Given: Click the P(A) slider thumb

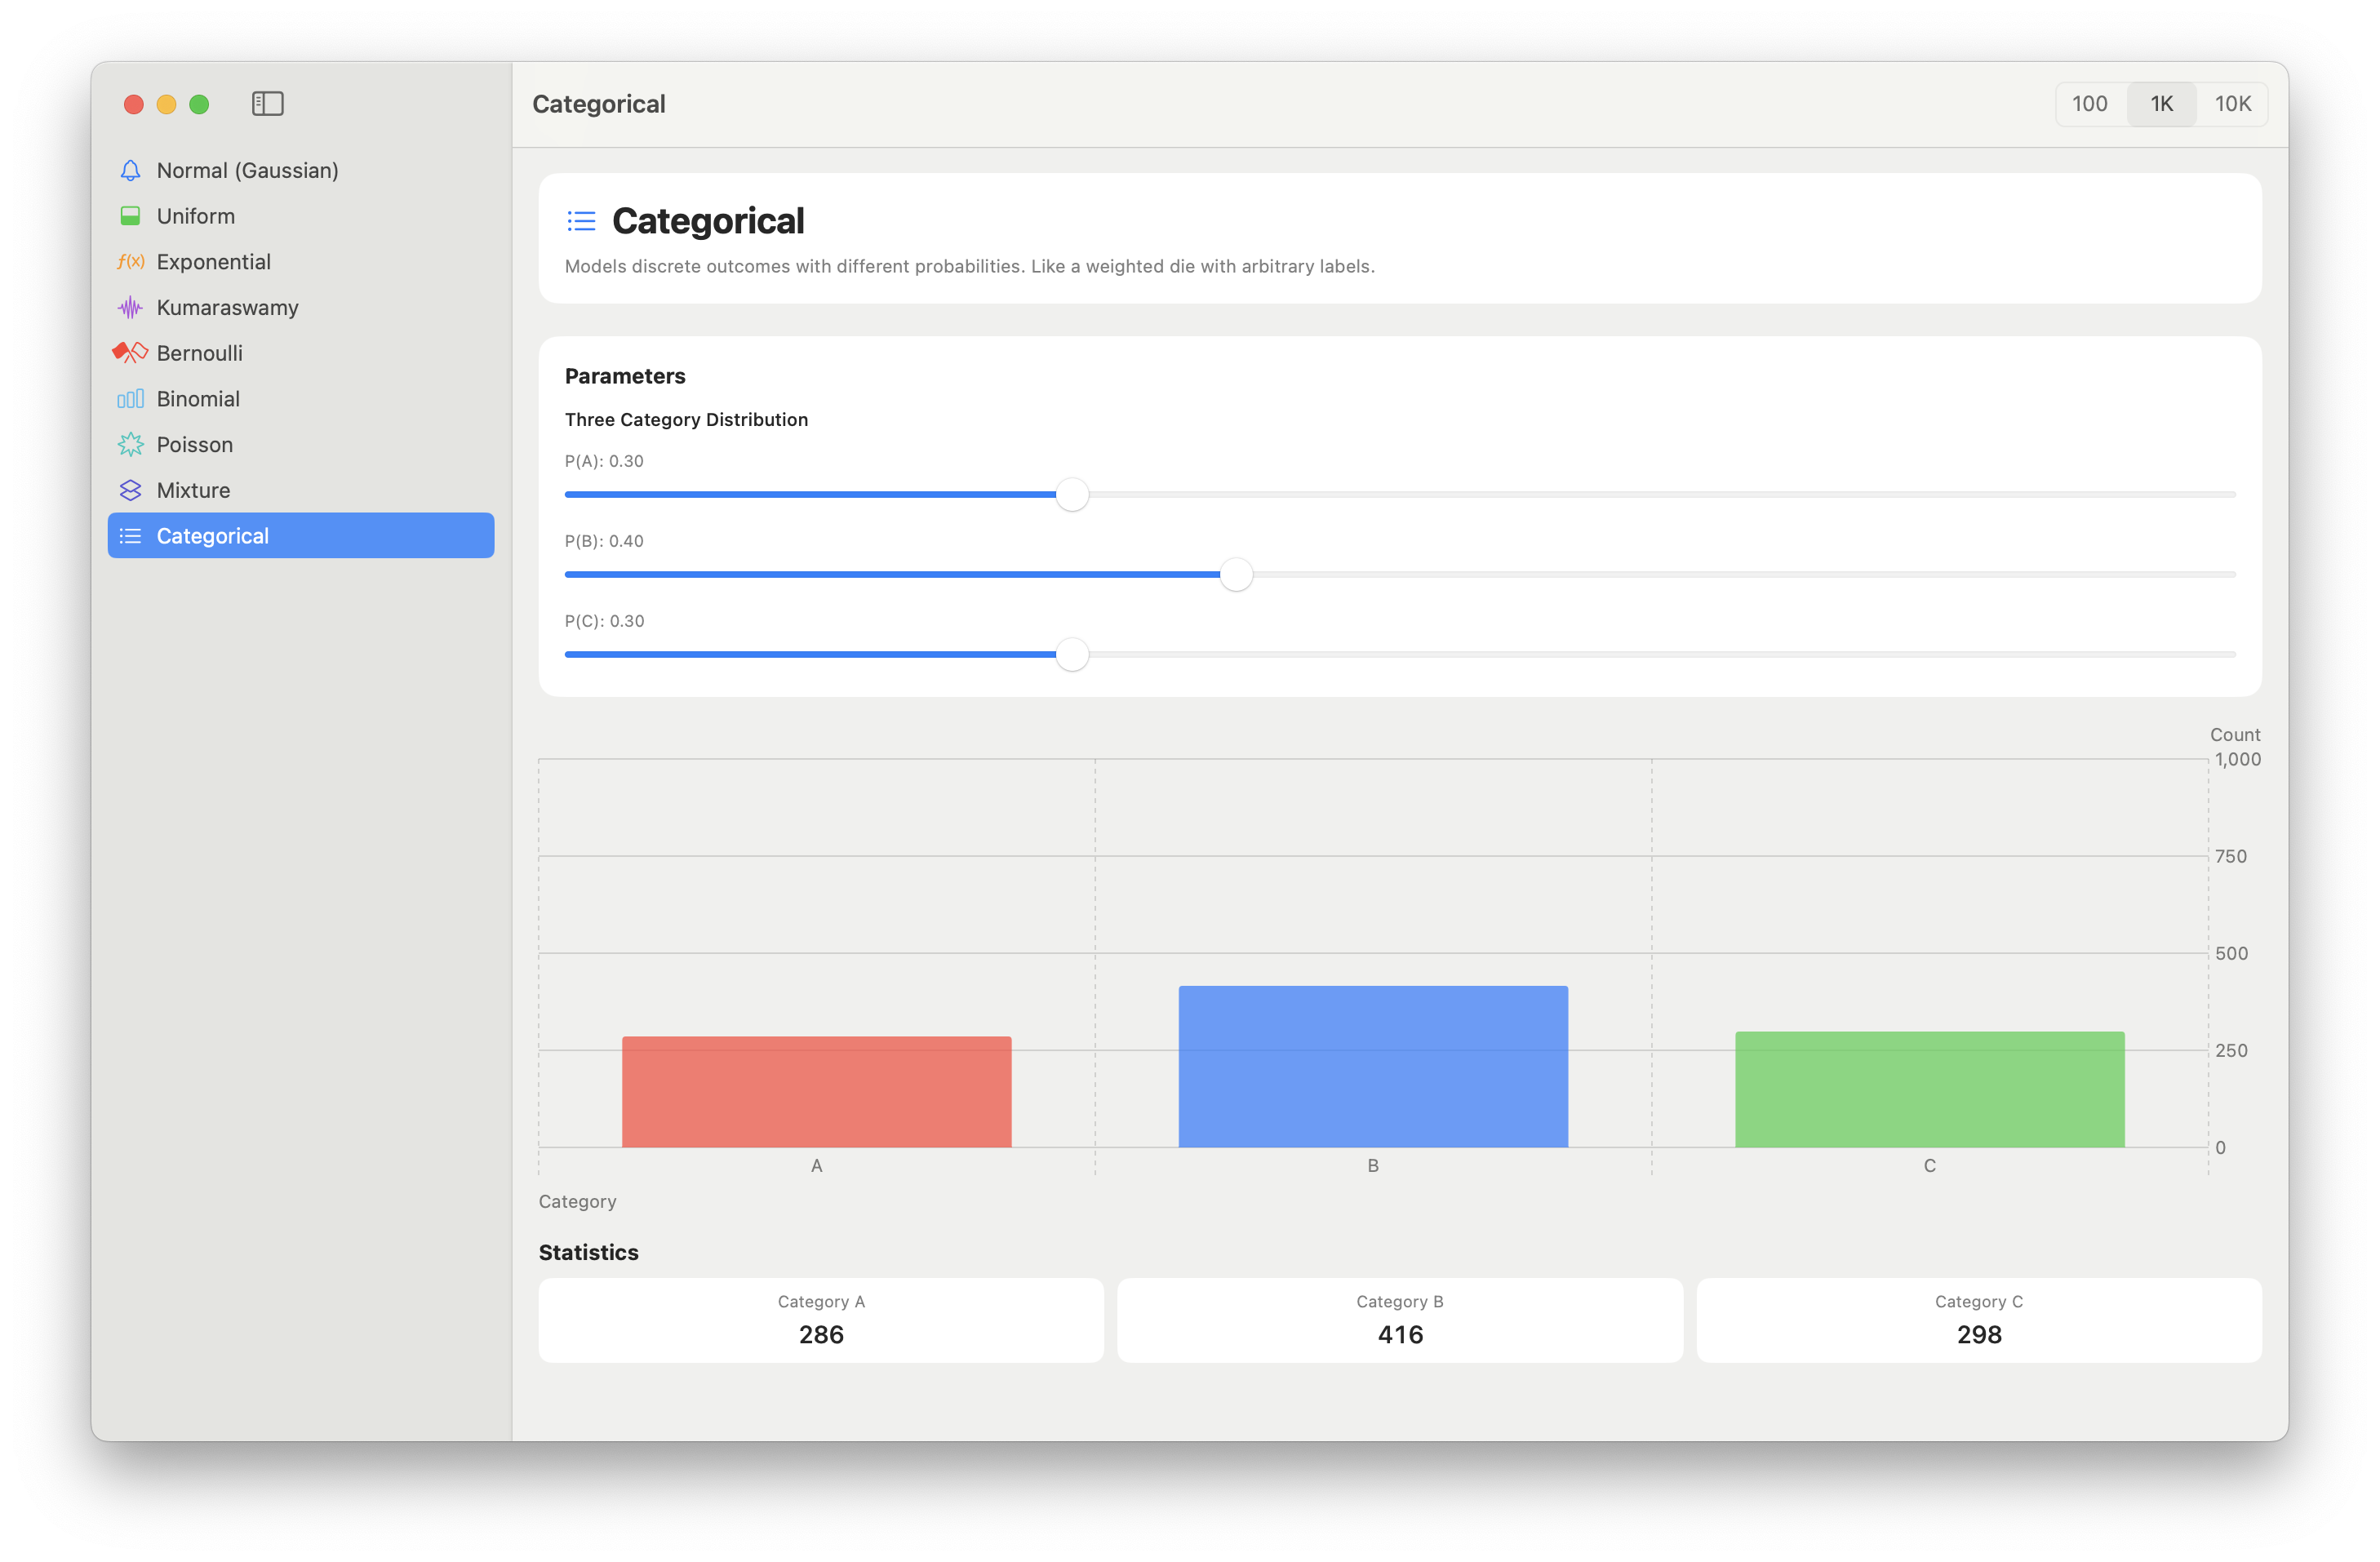Looking at the screenshot, I should coord(1072,495).
